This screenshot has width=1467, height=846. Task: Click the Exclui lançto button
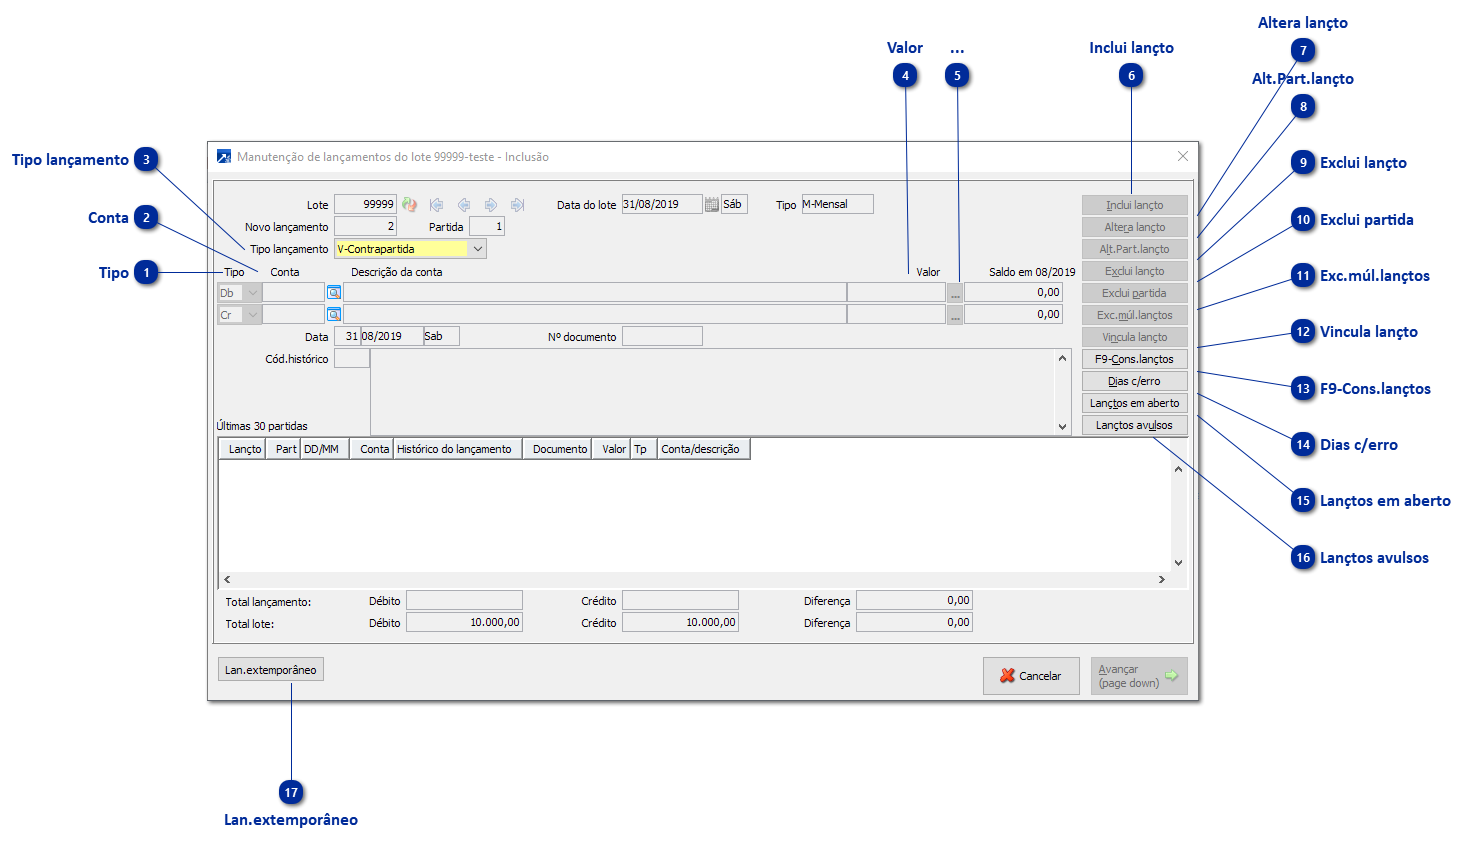(1135, 271)
